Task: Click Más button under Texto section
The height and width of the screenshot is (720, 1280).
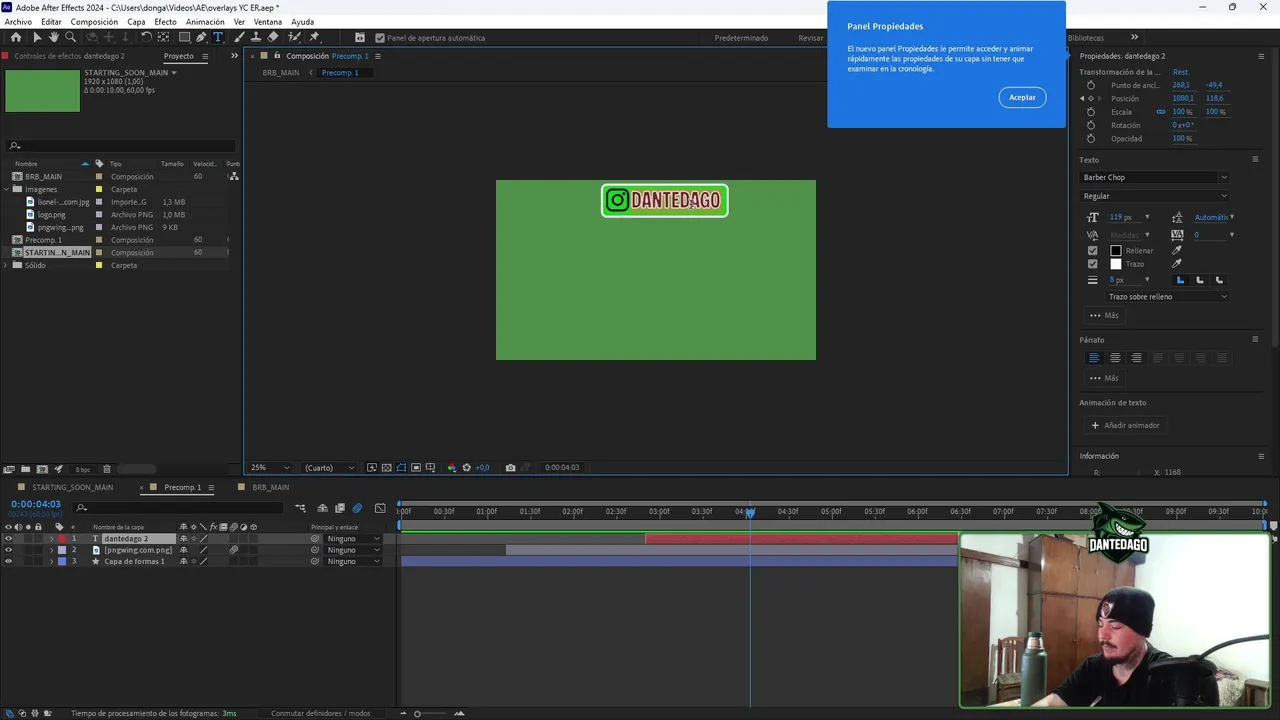Action: point(1104,315)
